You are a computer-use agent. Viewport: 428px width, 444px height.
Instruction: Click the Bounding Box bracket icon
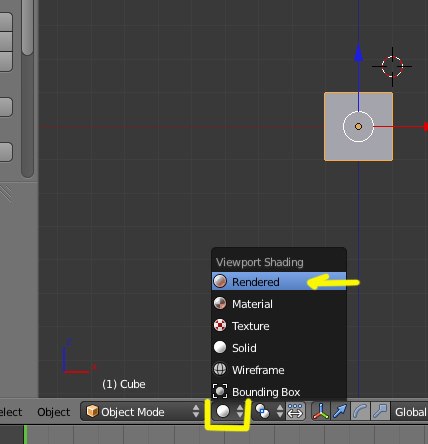pyautogui.click(x=220, y=391)
